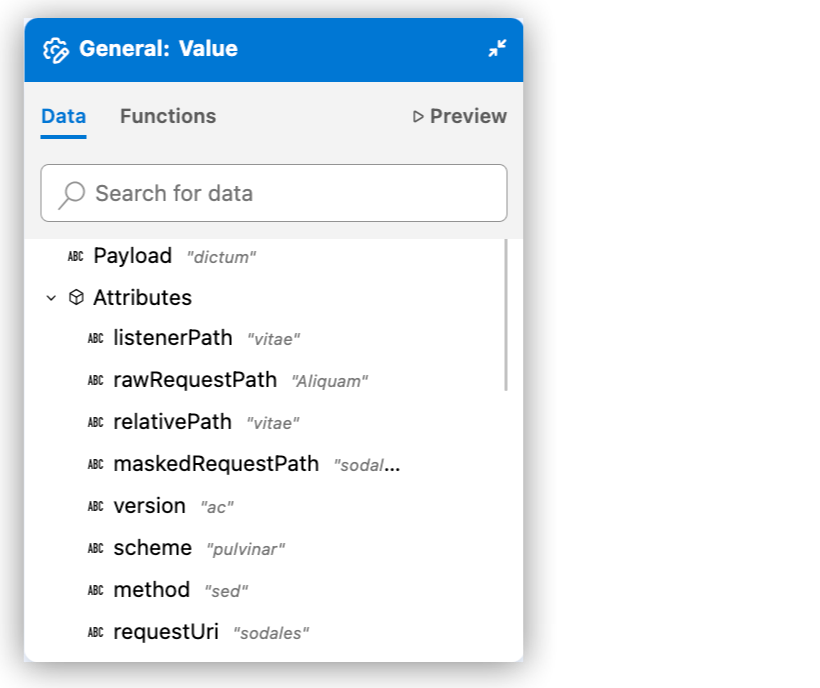Select the scheme attribute
This screenshot has width=820, height=688.
[152, 548]
